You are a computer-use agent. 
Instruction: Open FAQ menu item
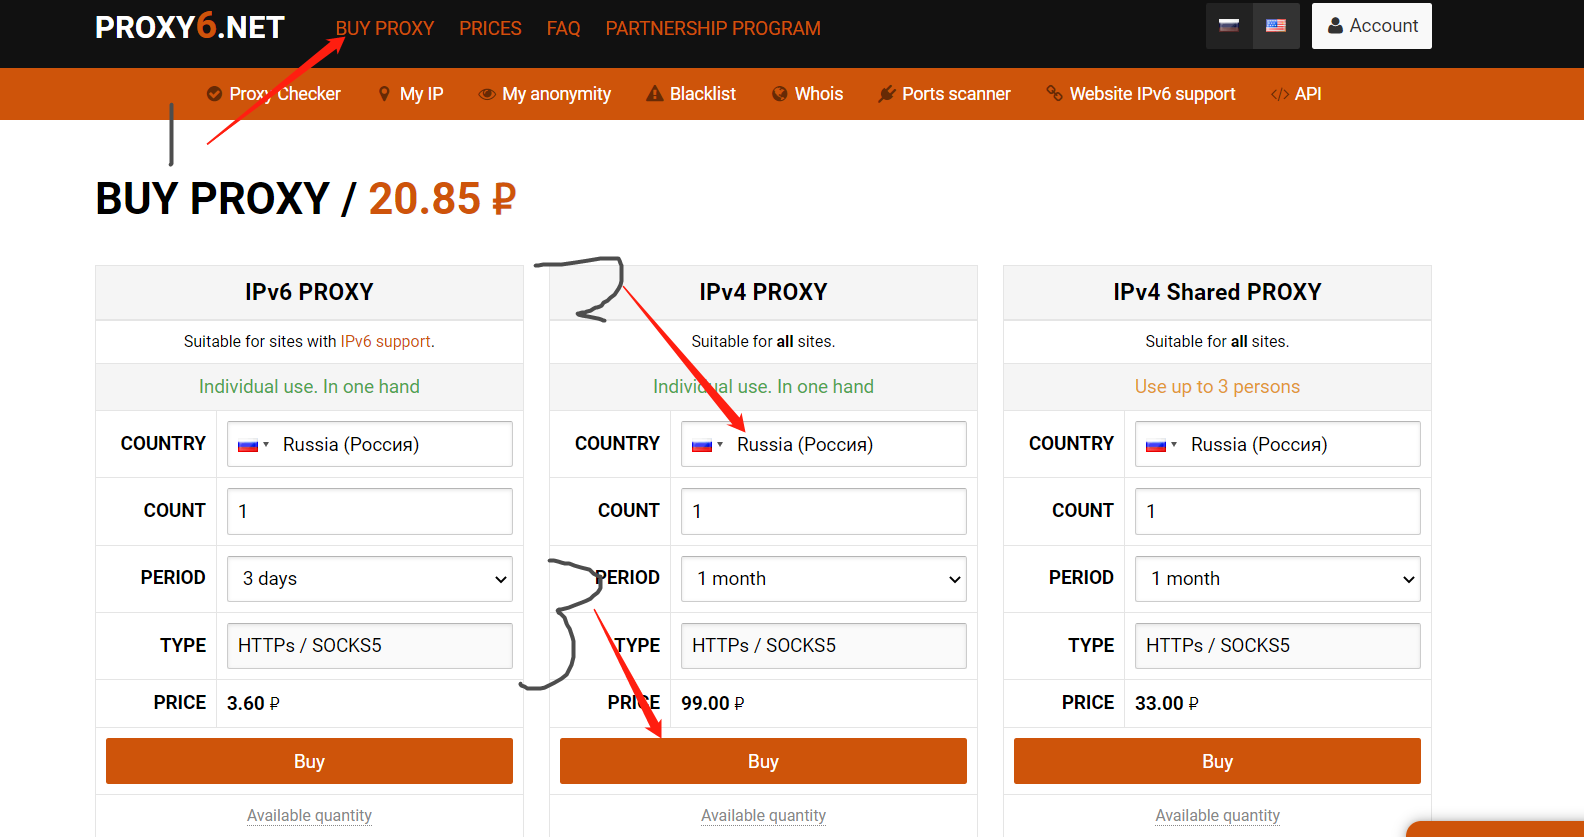pyautogui.click(x=563, y=28)
